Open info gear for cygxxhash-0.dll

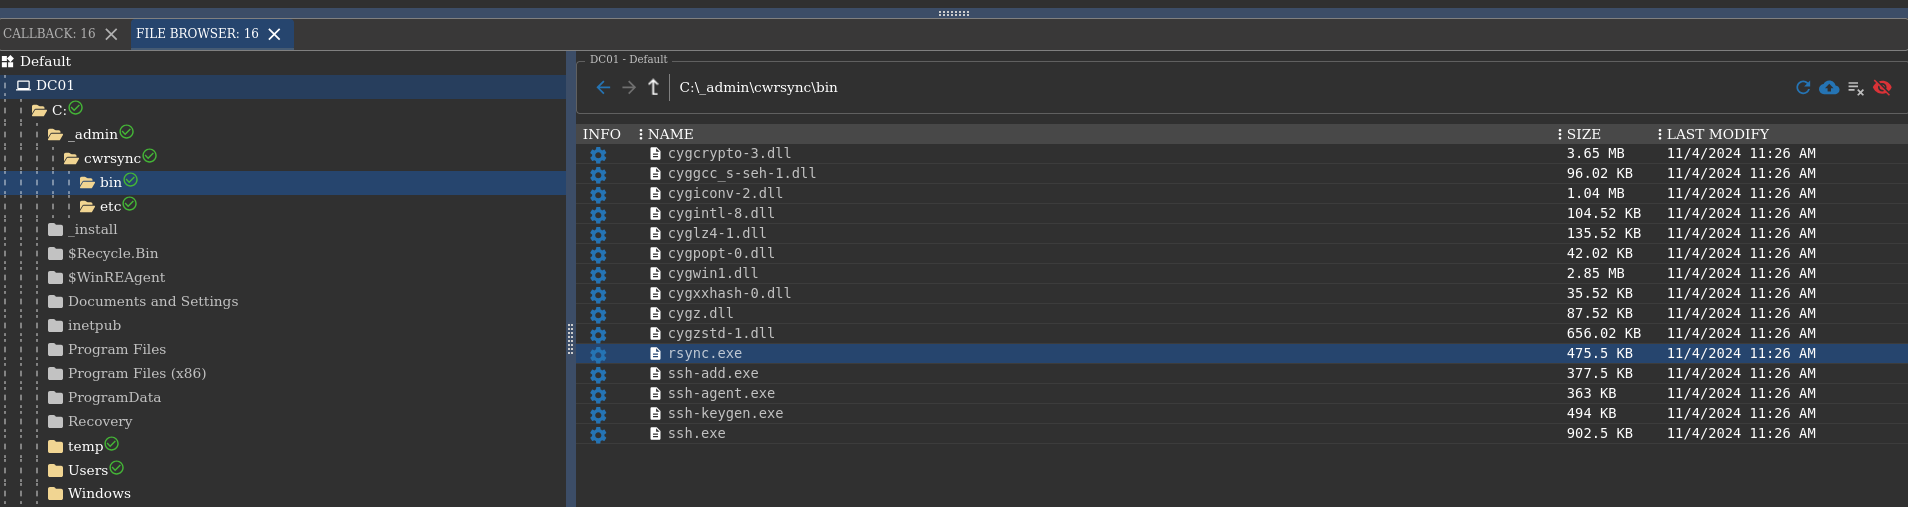pyautogui.click(x=598, y=295)
